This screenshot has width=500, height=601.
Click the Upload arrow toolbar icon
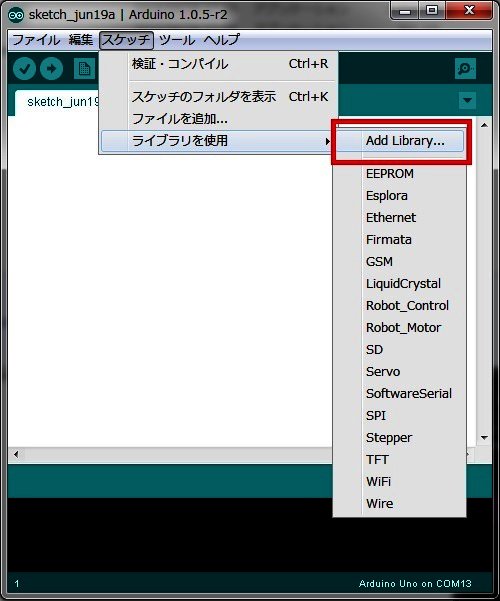pos(51,69)
